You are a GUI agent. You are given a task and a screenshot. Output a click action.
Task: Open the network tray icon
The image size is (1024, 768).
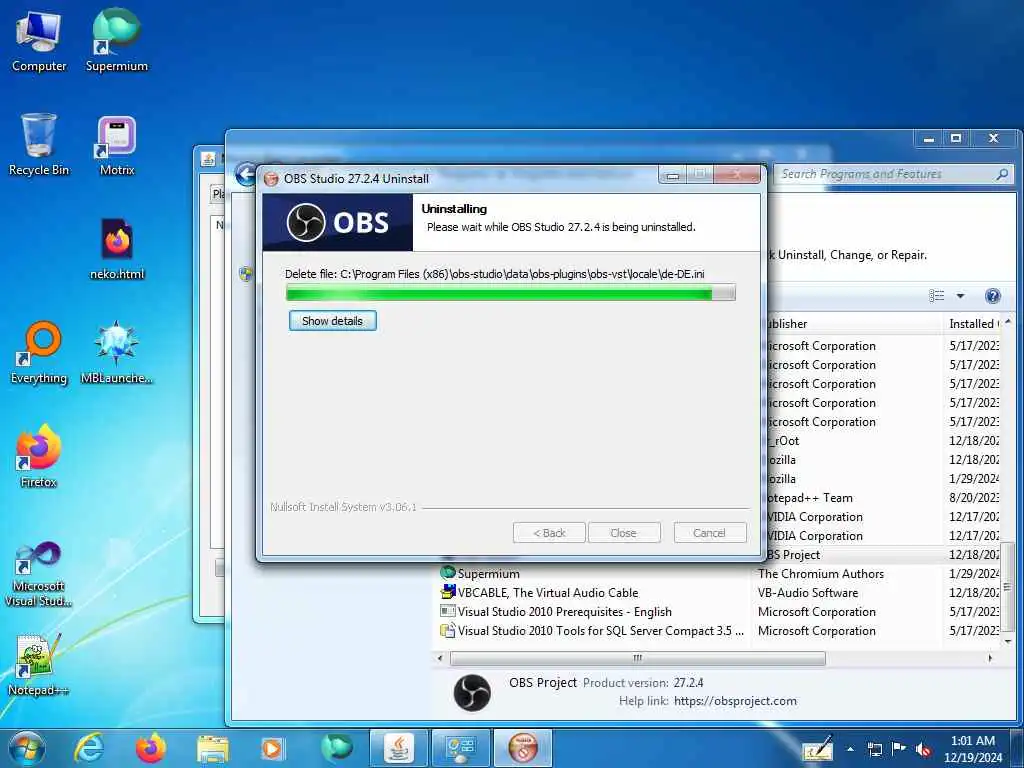874,749
